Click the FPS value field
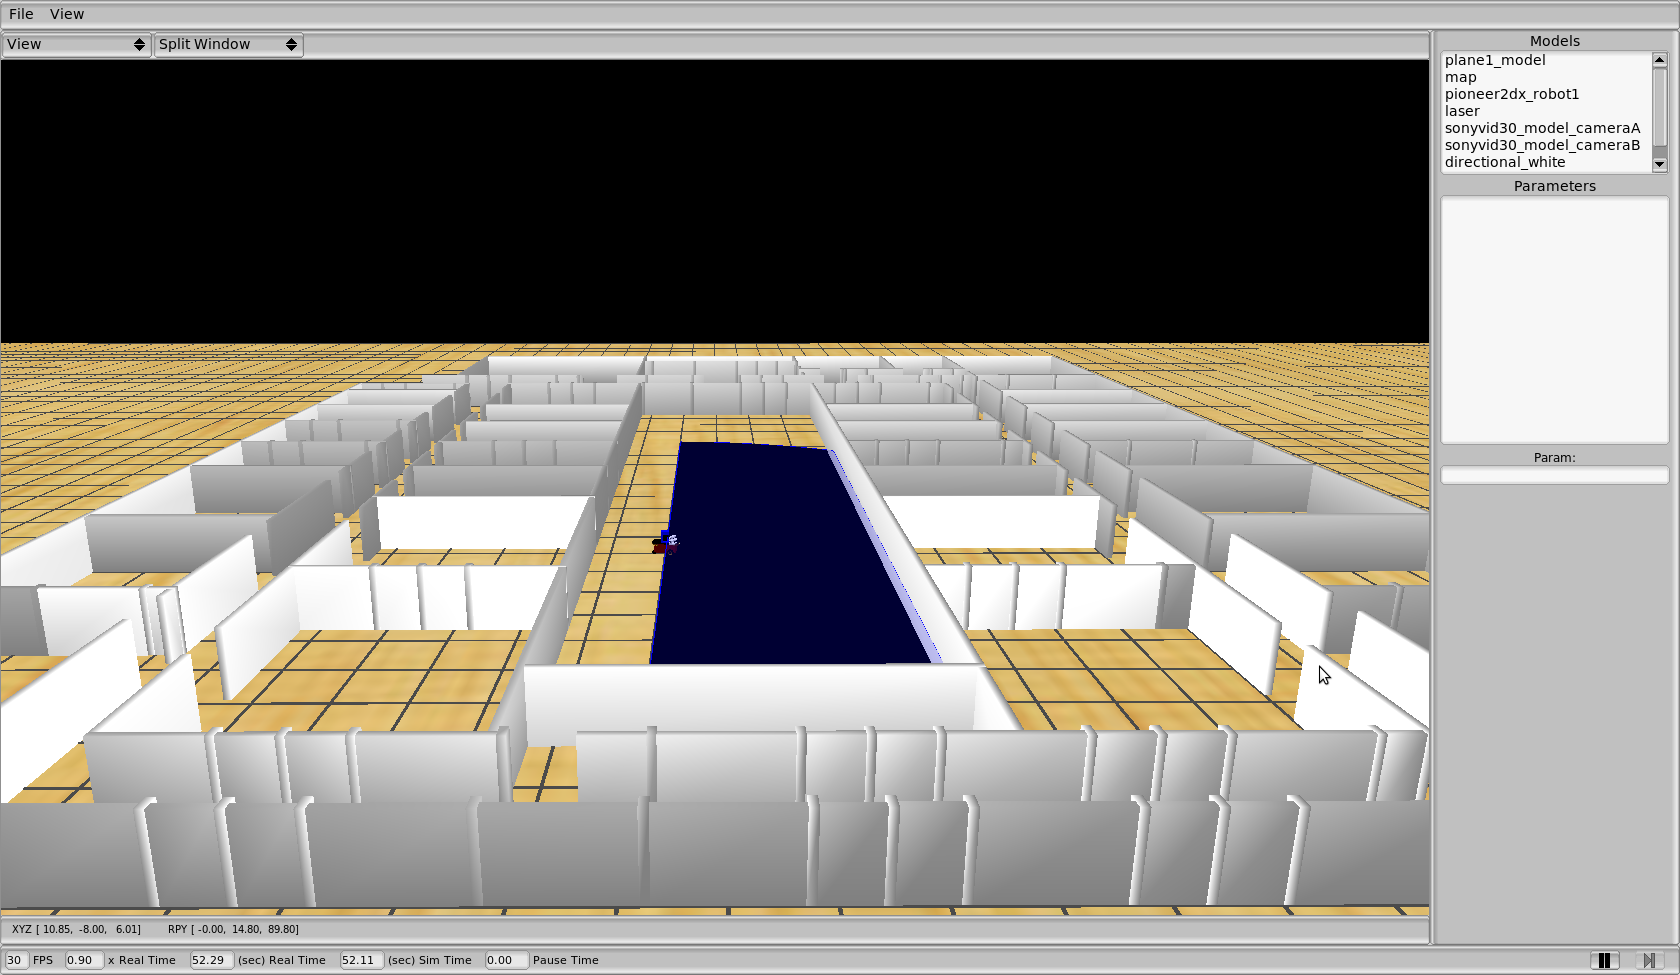 pyautogui.click(x=15, y=960)
